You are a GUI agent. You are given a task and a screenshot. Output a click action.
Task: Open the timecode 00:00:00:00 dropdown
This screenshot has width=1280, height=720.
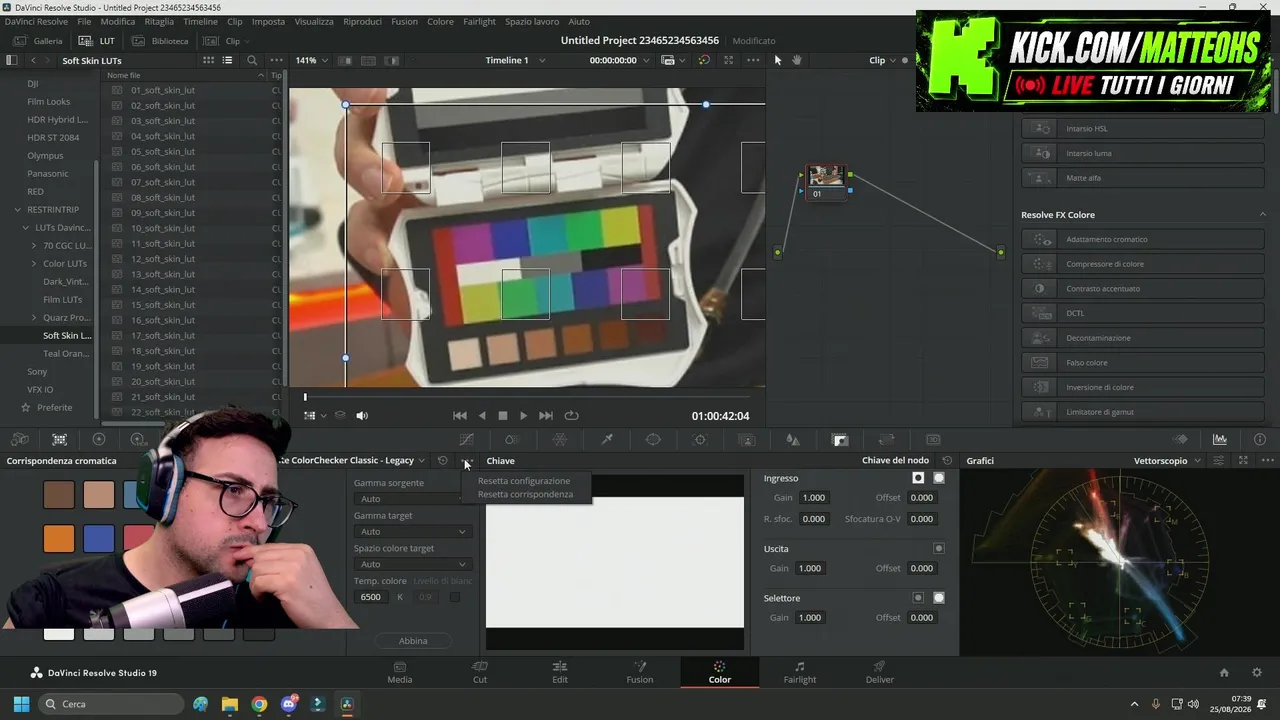619,60
